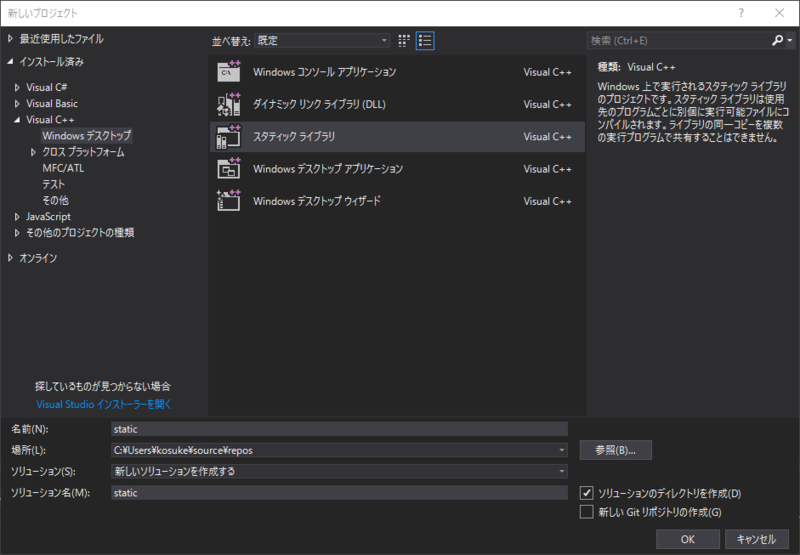Image resolution: width=800 pixels, height=555 pixels.
Task: Expand the Visual C# node
Action: click(17, 87)
